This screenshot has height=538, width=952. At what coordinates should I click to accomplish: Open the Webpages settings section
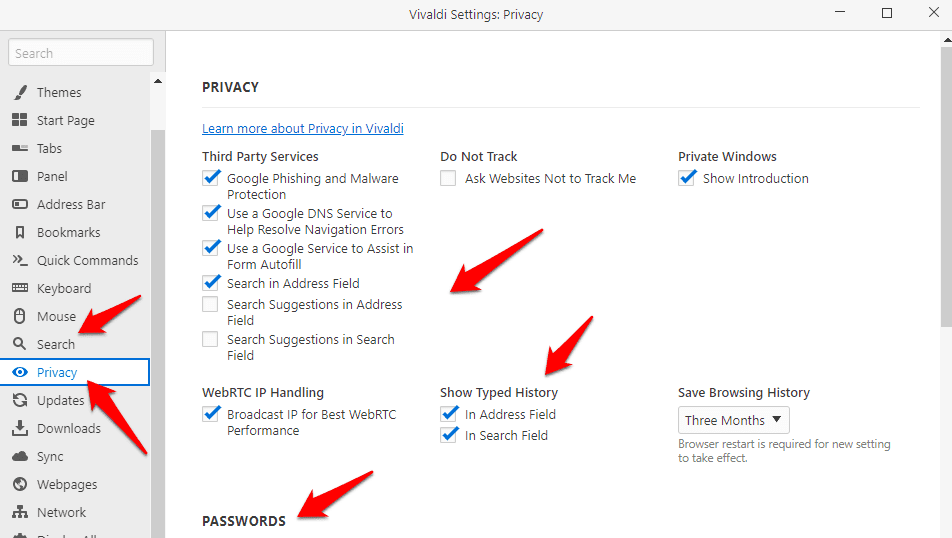pos(67,485)
